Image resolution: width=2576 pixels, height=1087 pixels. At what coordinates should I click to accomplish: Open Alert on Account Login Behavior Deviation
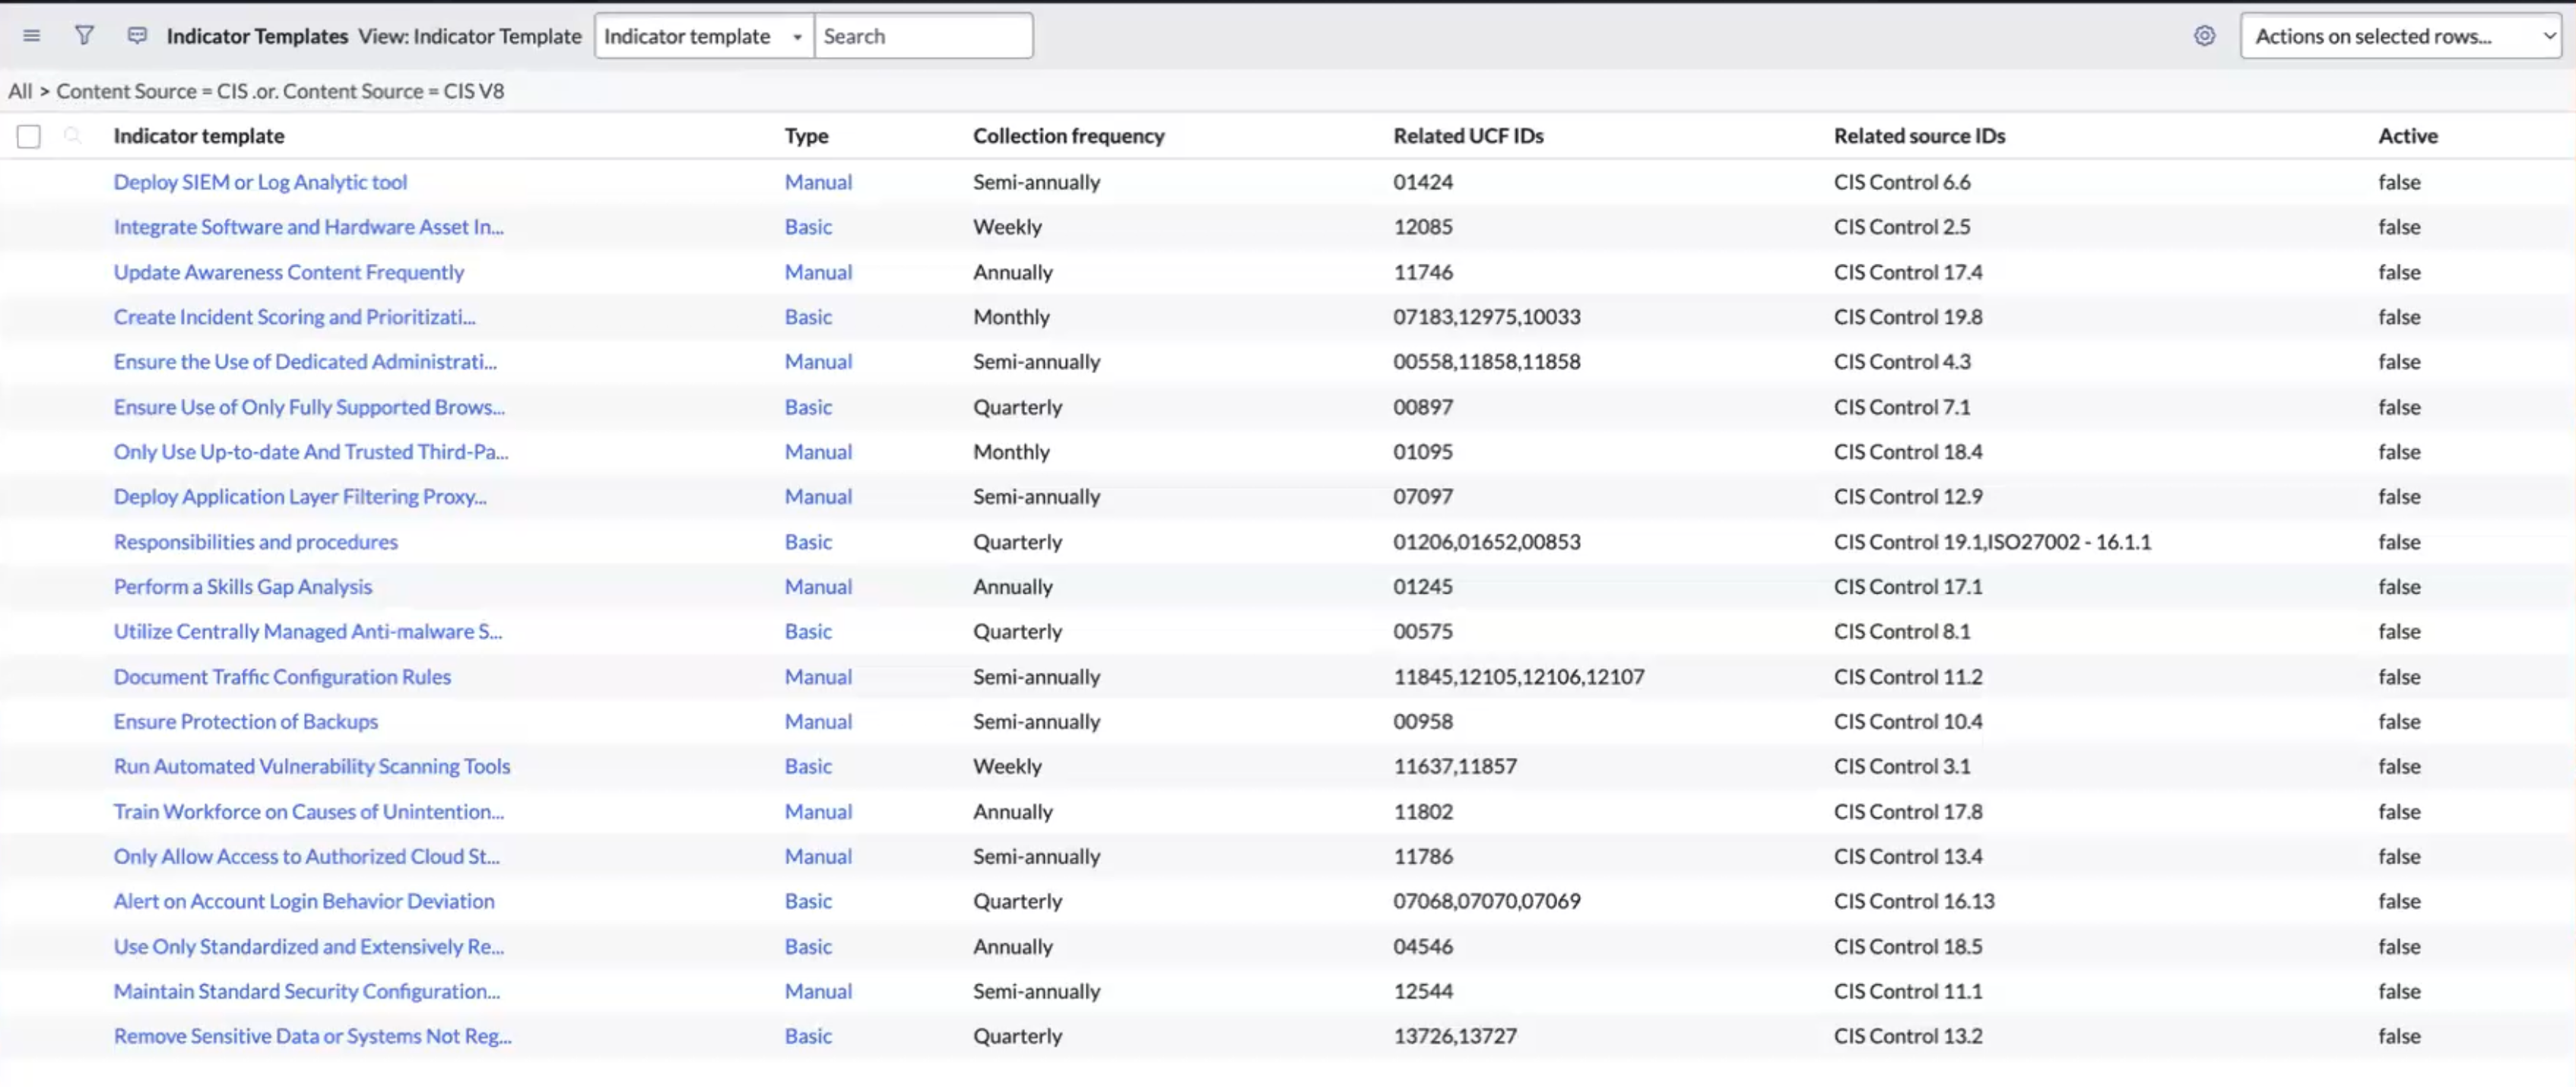tap(303, 902)
